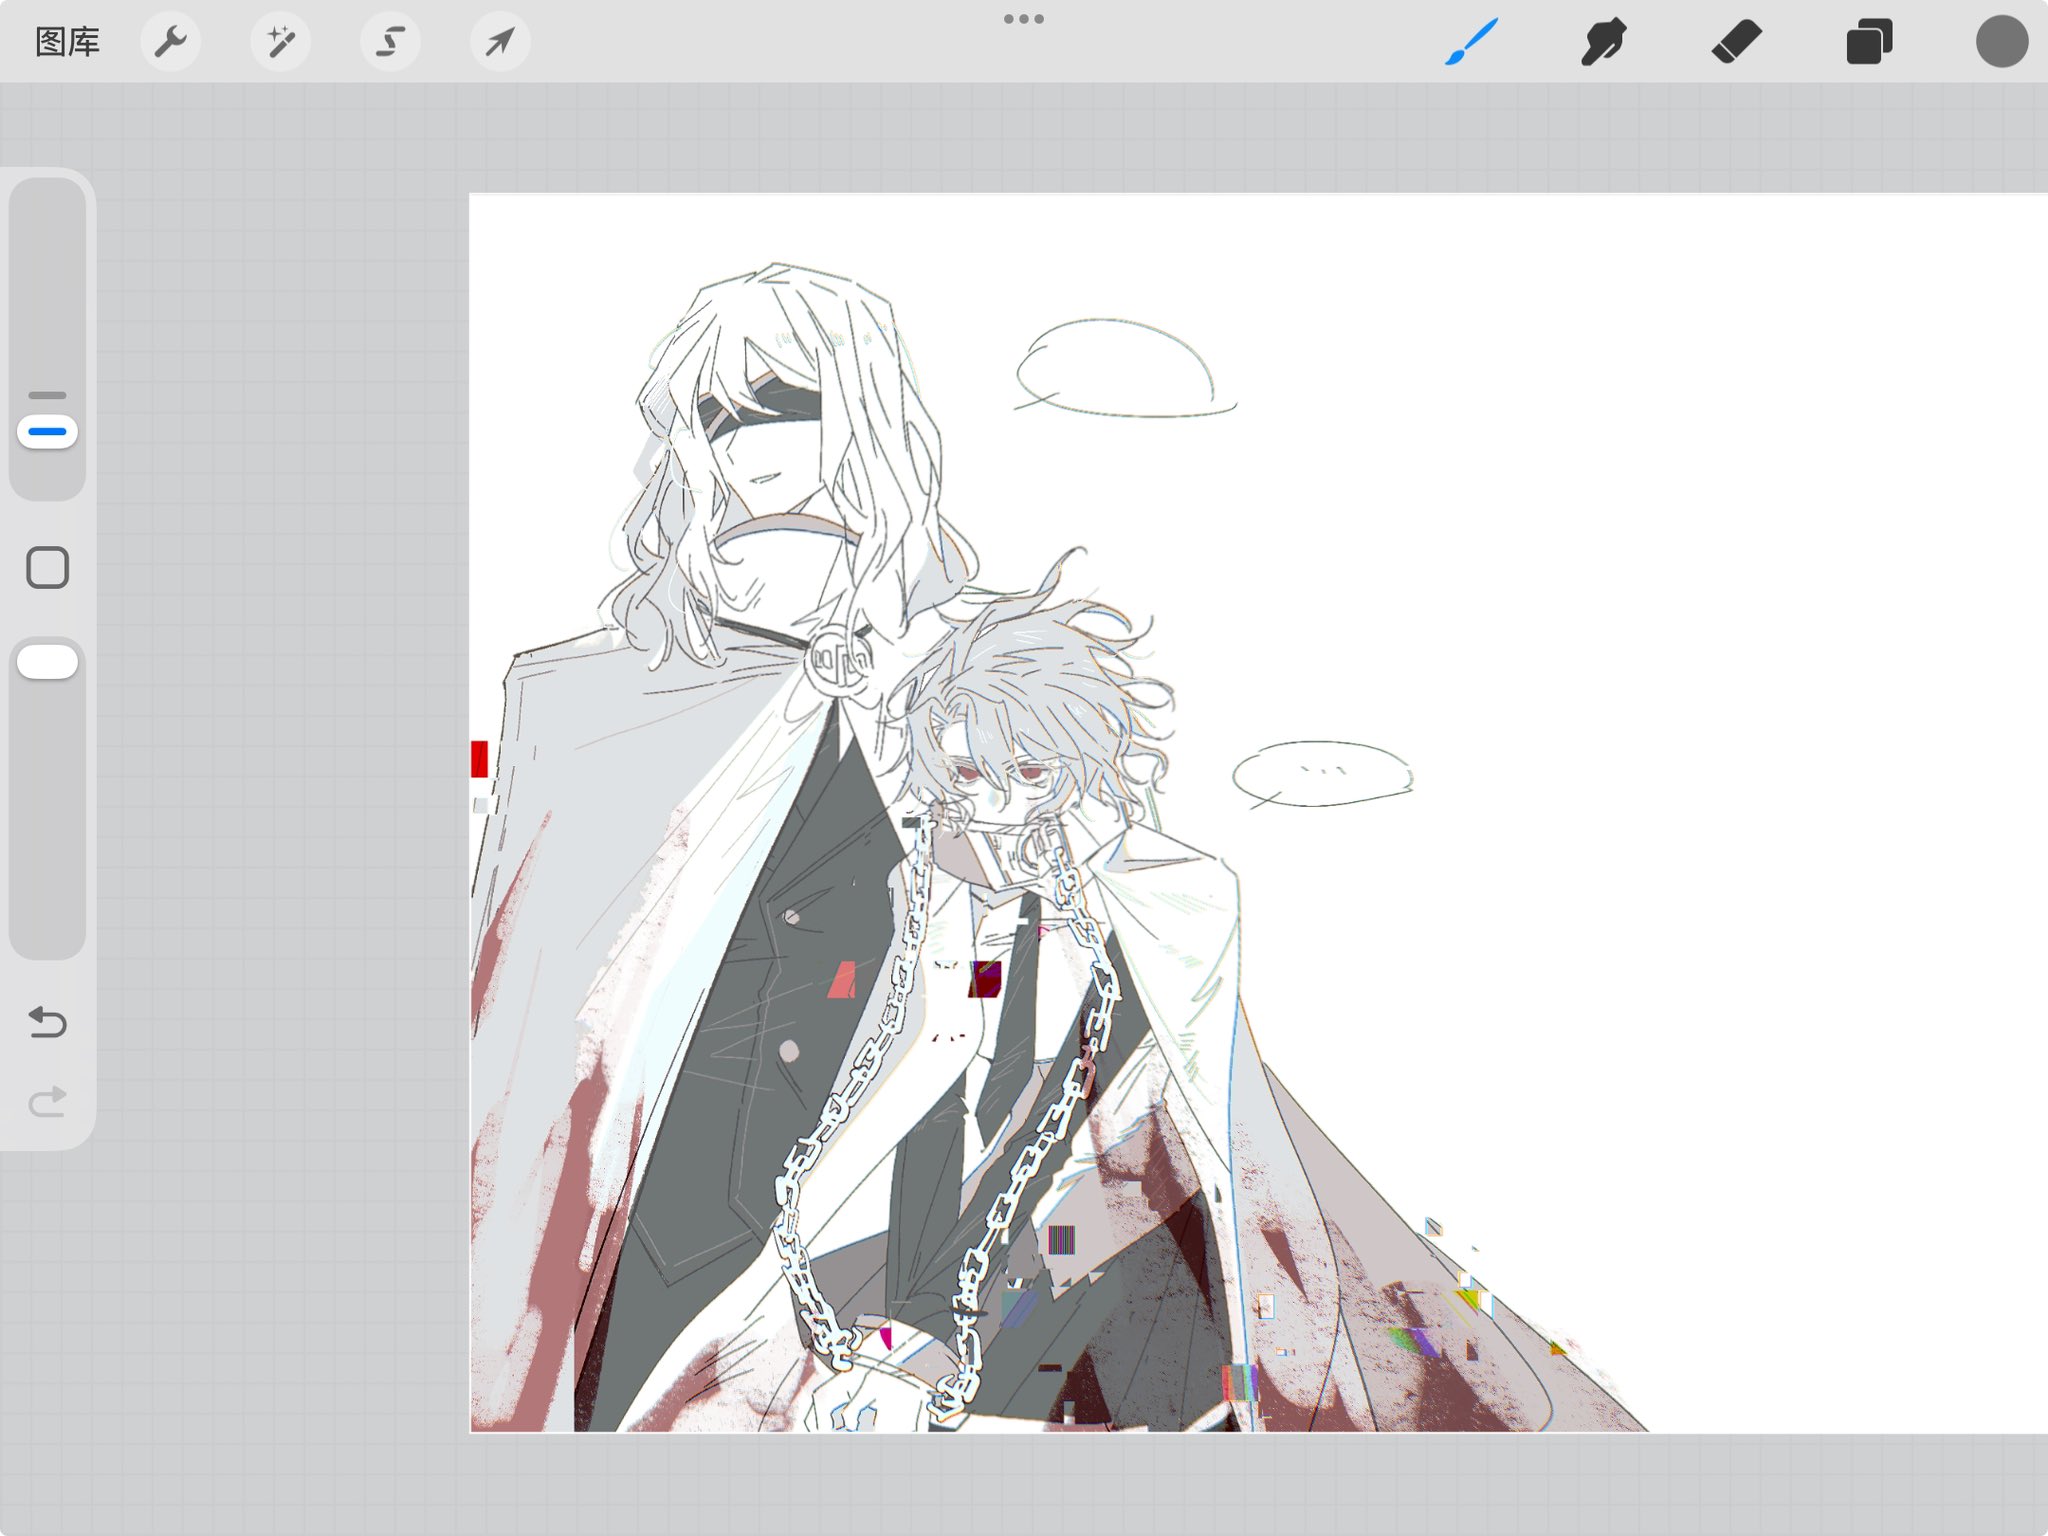
Task: Open the Layers panel
Action: pos(1868,42)
